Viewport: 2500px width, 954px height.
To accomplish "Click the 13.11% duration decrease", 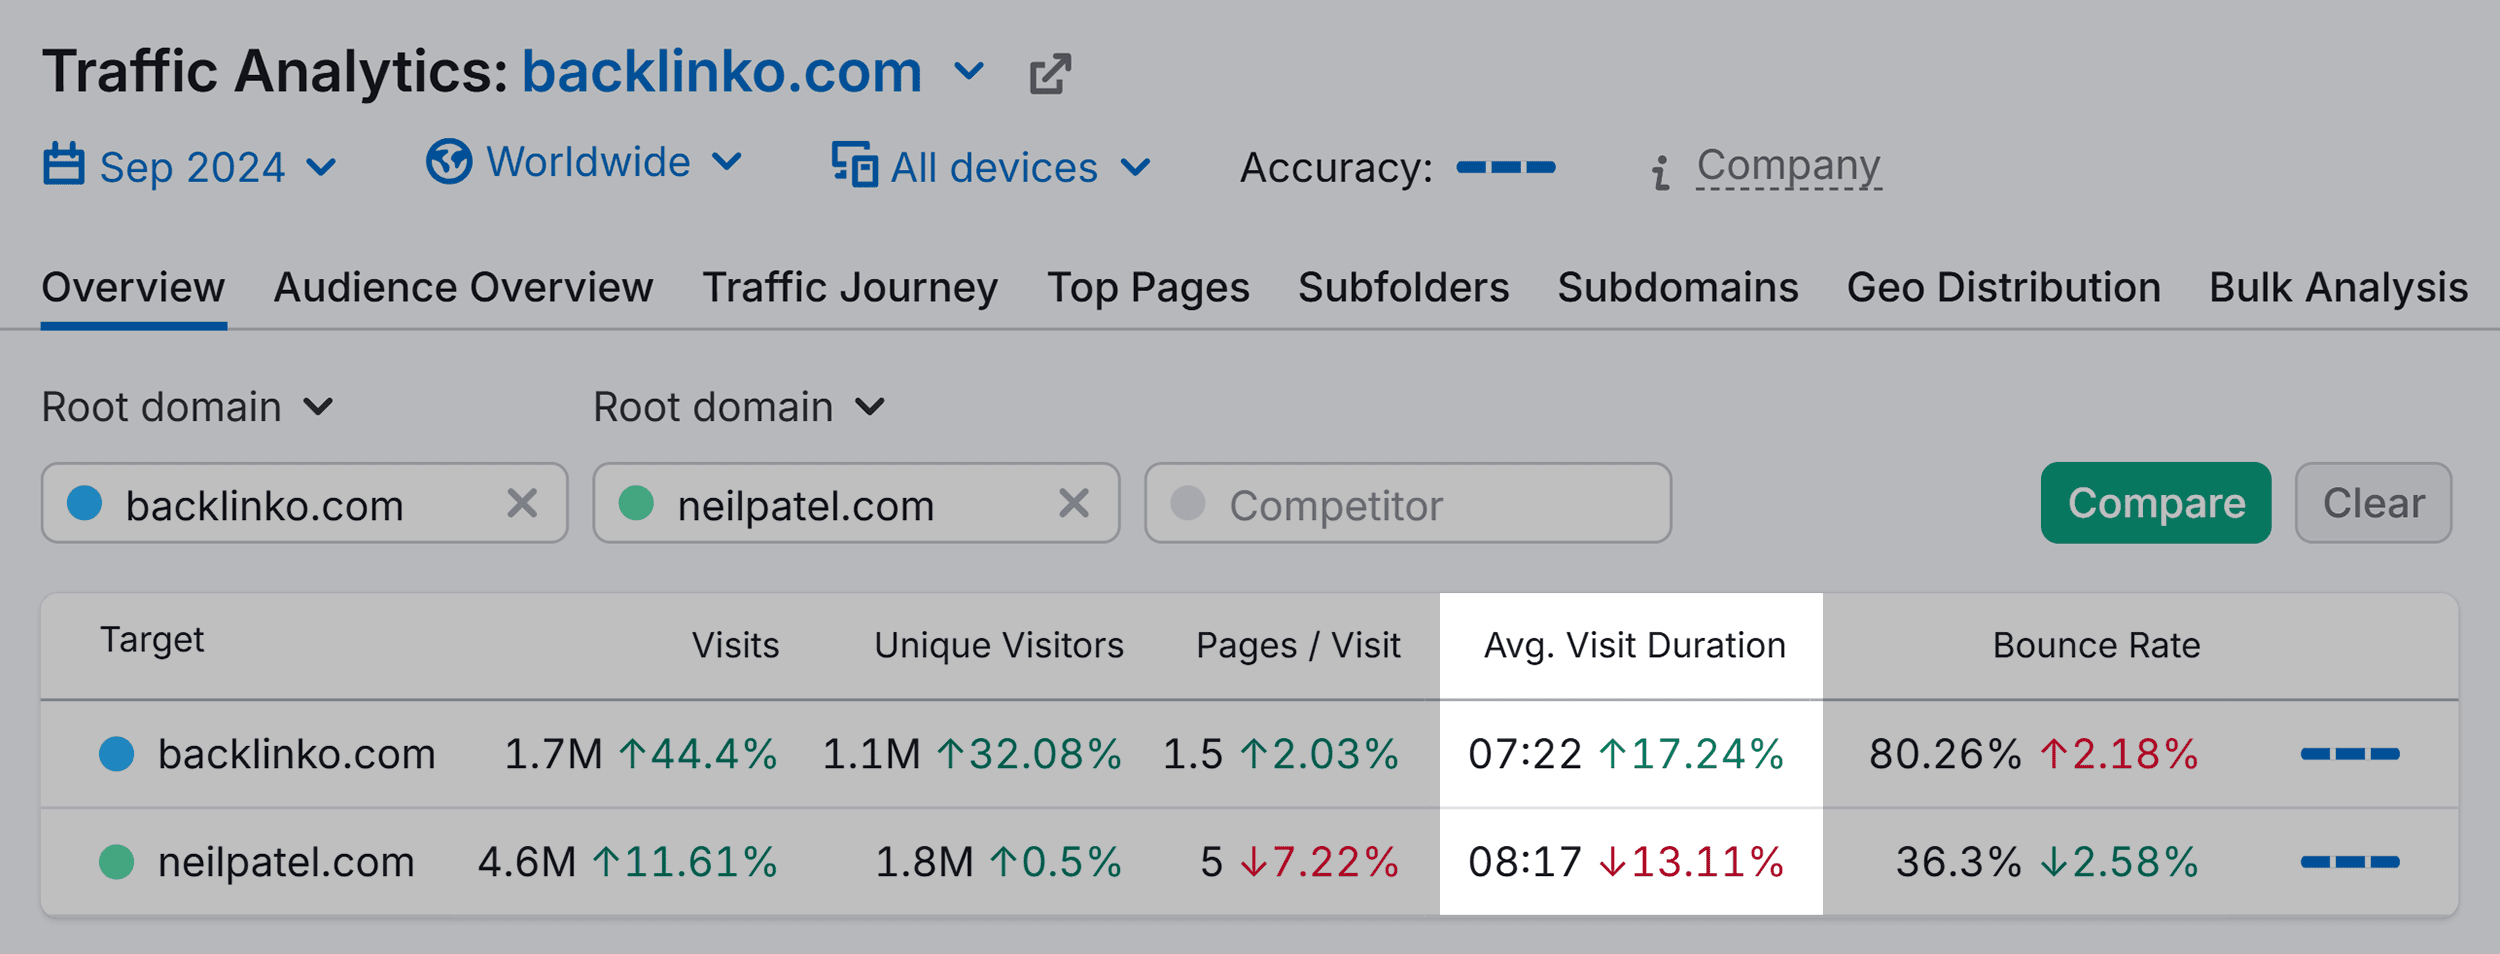I will click(x=1692, y=862).
